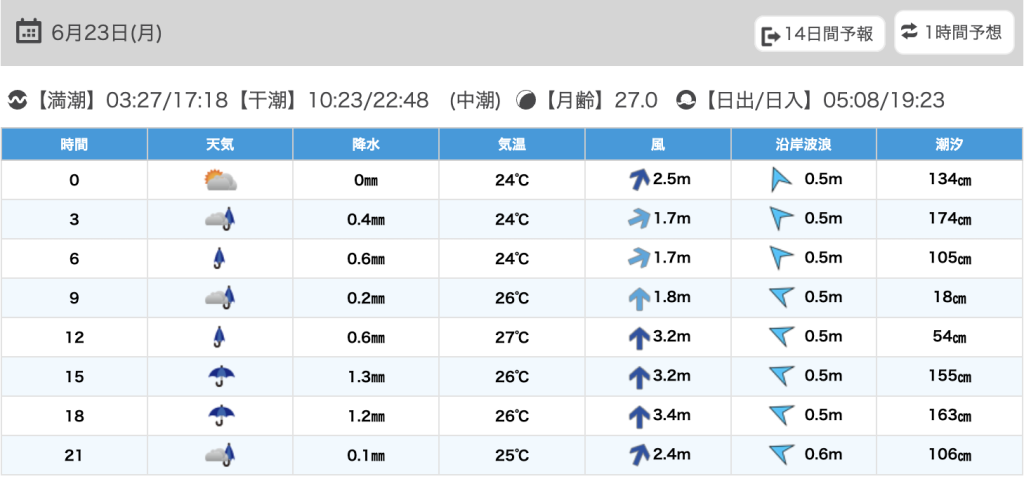Click the wind arrow for 1.8m
Image resolution: width=1024 pixels, height=479 pixels.
638,299
